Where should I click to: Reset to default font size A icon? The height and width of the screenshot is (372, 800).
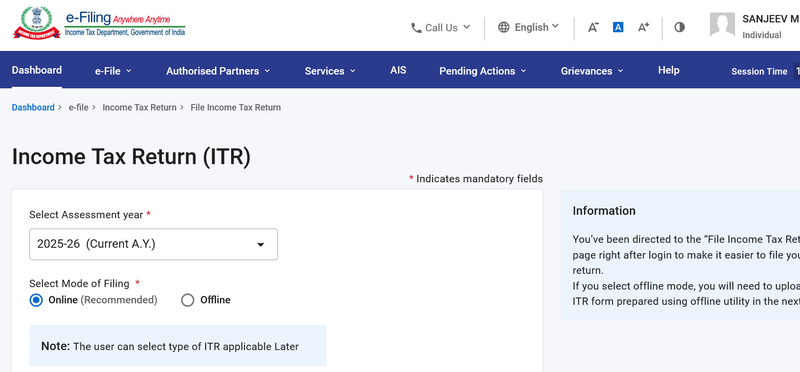click(x=618, y=28)
